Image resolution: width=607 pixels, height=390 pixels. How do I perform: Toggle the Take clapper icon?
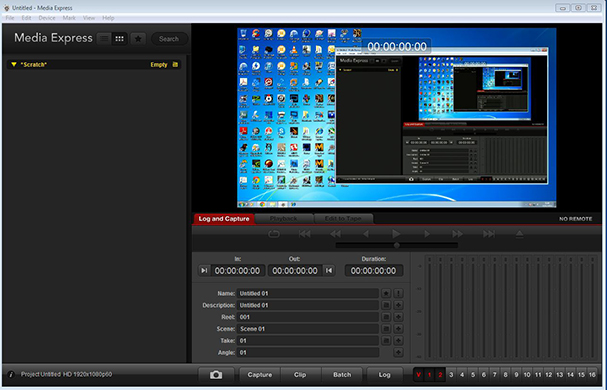(x=386, y=340)
